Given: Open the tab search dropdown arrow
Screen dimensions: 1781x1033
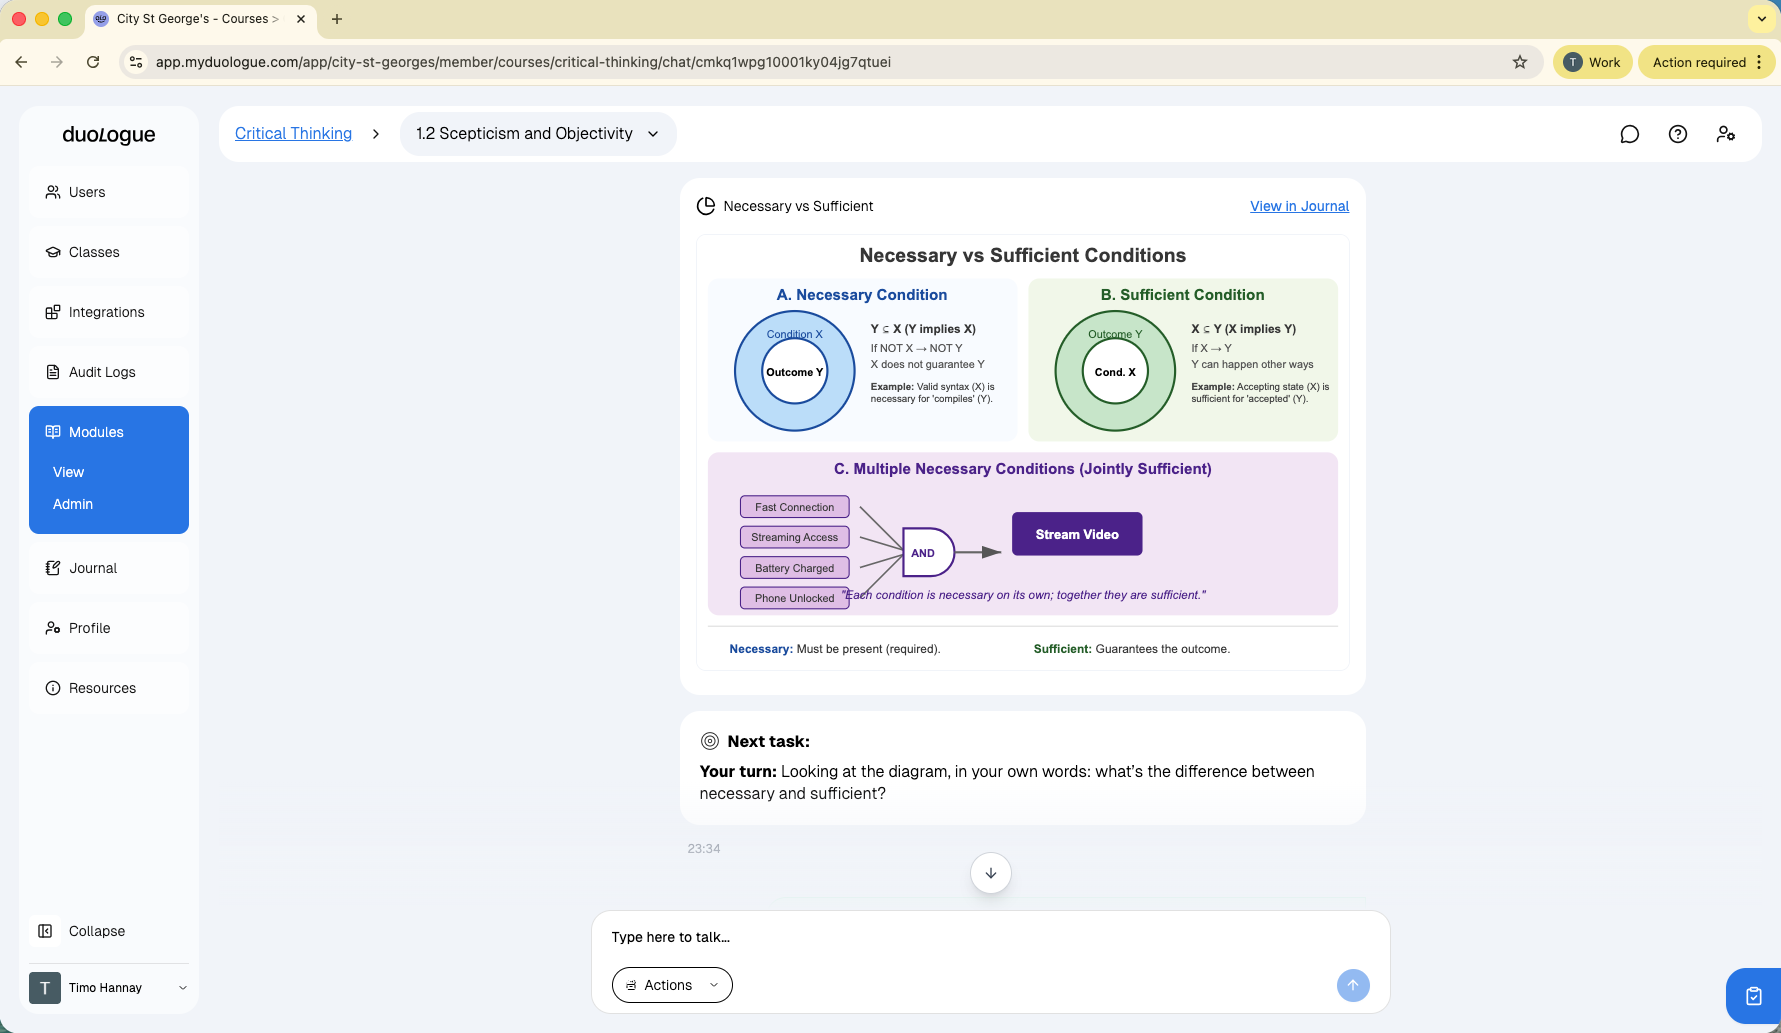Looking at the screenshot, I should tap(1762, 19).
